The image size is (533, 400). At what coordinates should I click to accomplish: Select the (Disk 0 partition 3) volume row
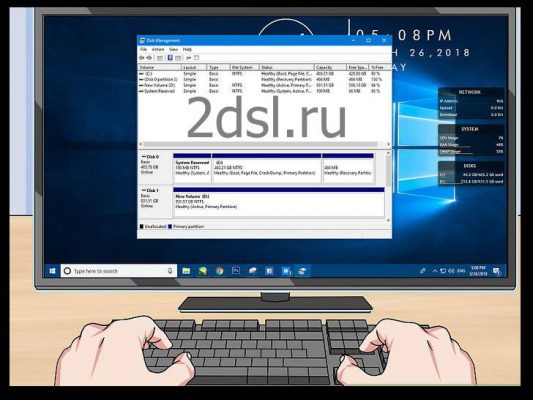coord(262,80)
